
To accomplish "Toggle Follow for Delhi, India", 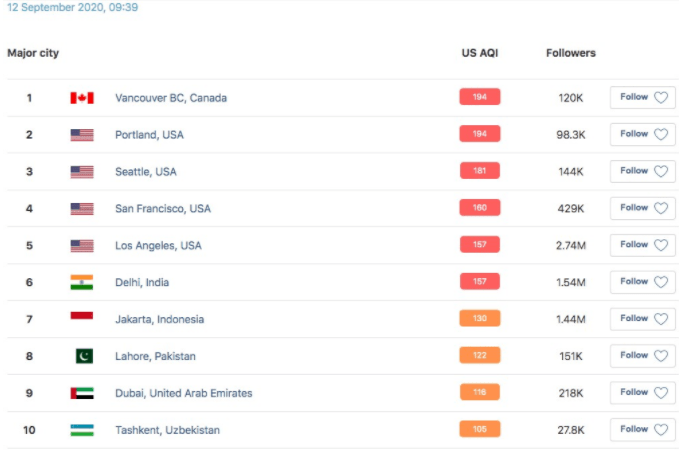I will (x=643, y=282).
